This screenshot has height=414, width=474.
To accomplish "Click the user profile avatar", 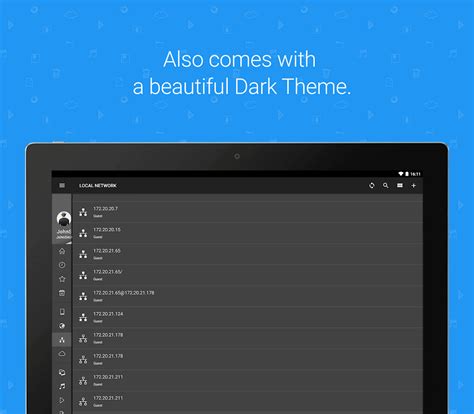I will tap(64, 218).
